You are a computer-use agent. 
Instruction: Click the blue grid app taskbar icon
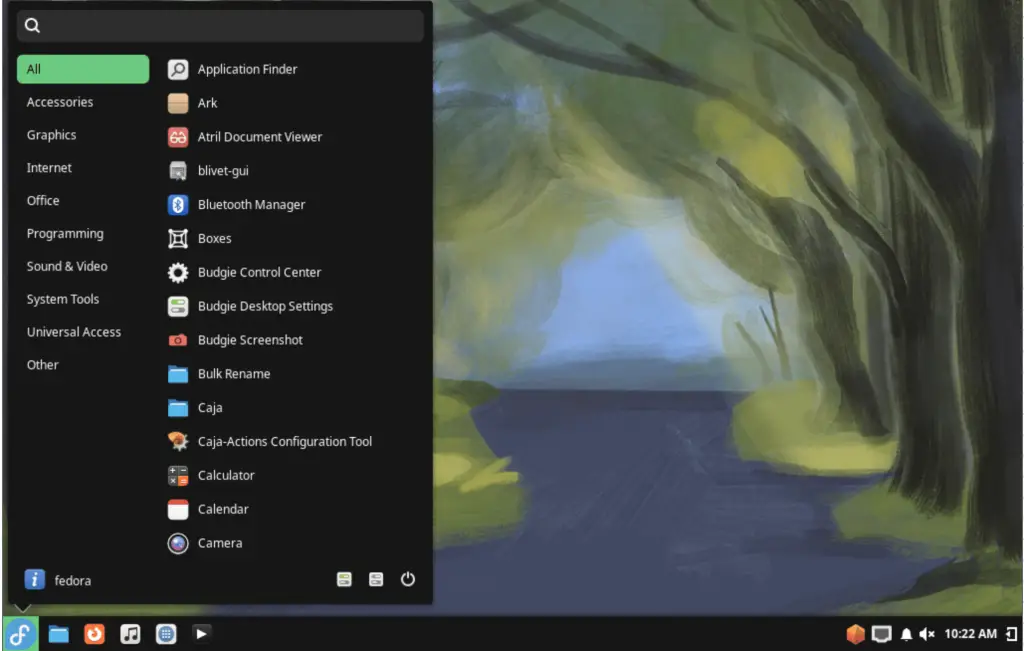[x=166, y=634]
